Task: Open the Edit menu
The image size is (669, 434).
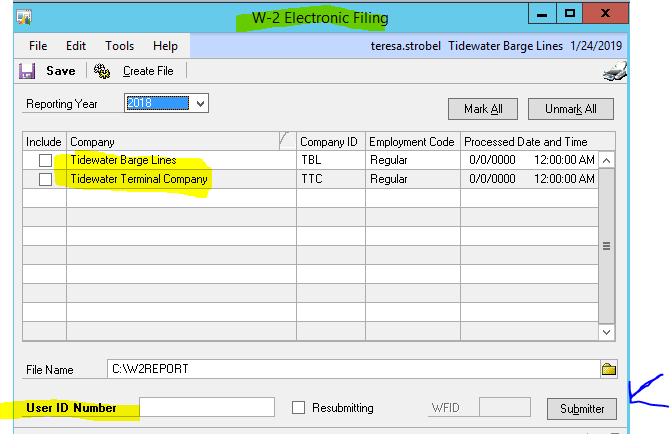Action: pos(76,46)
